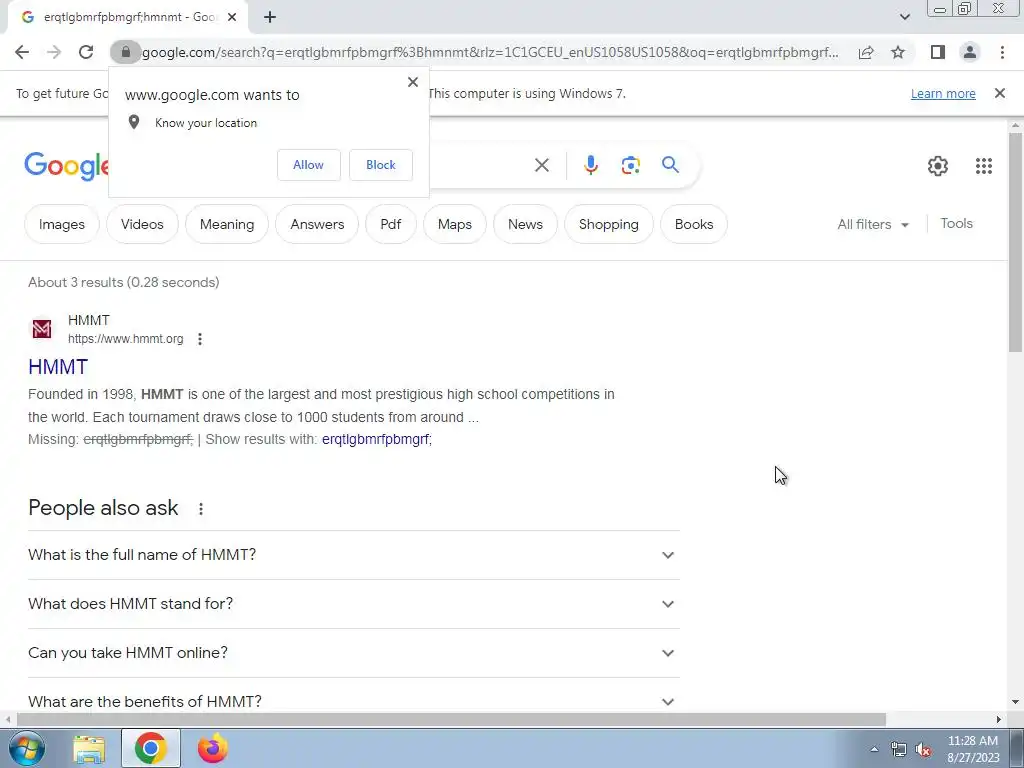Screen dimensions: 1024x768
Task: Expand What is the full name of HMMT
Action: point(353,554)
